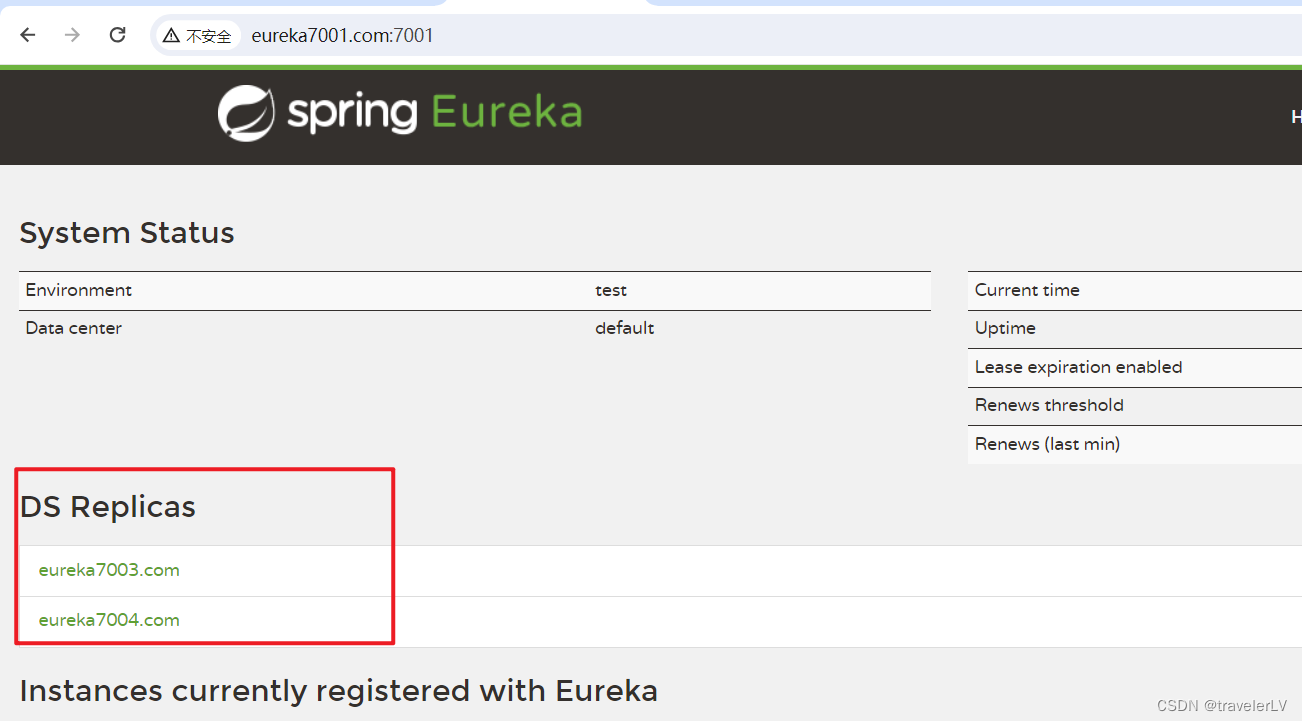Click the Lease expiration enabled label

1078,367
